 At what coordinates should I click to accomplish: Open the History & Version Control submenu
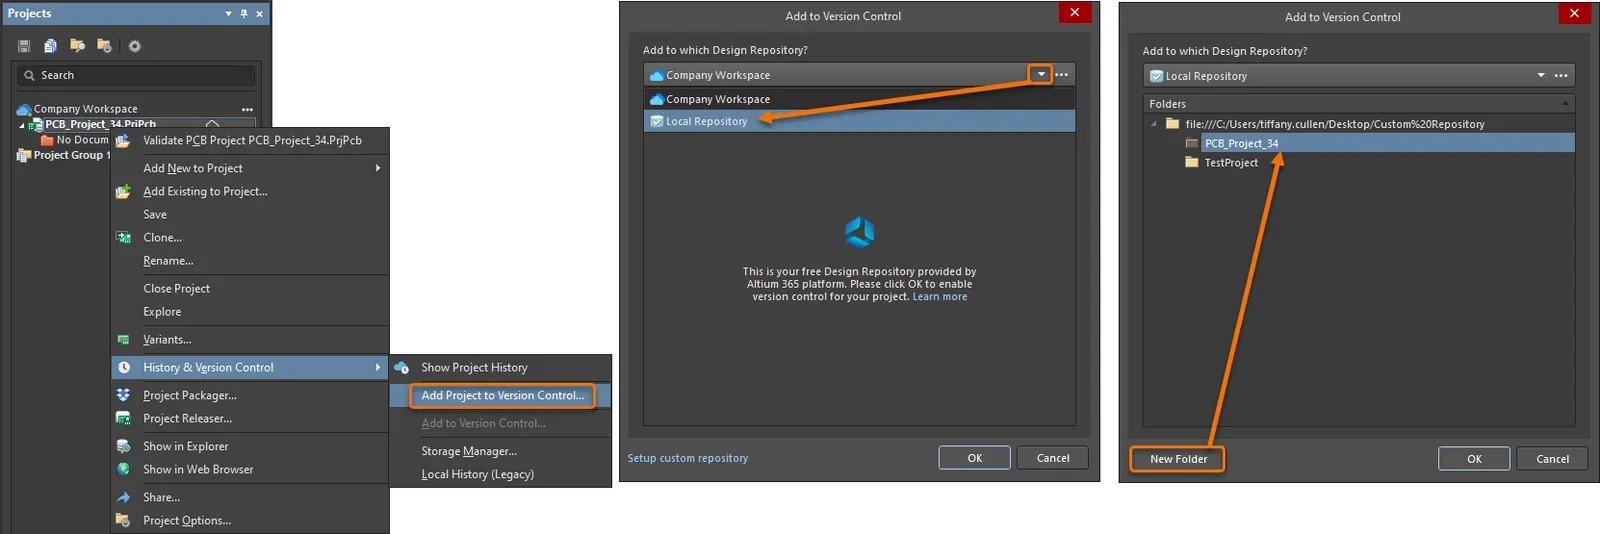(250, 367)
